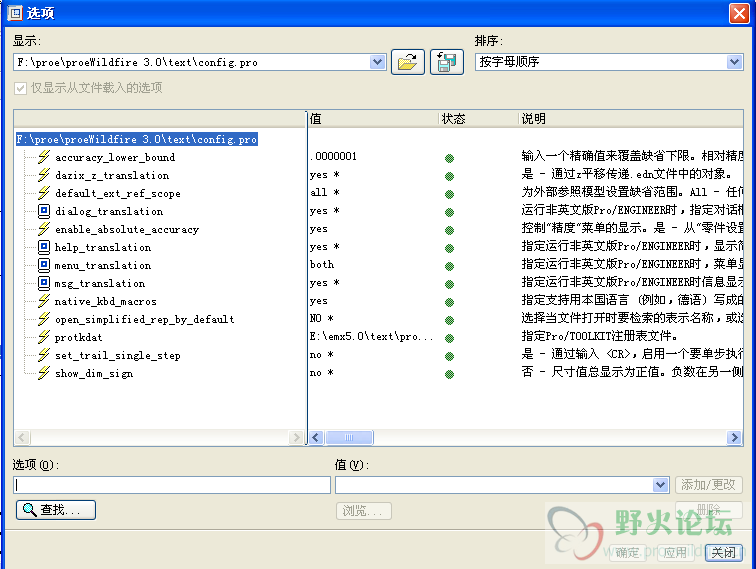This screenshot has width=756, height=569.
Task: Select the dialog_translation option
Action: click(x=109, y=211)
